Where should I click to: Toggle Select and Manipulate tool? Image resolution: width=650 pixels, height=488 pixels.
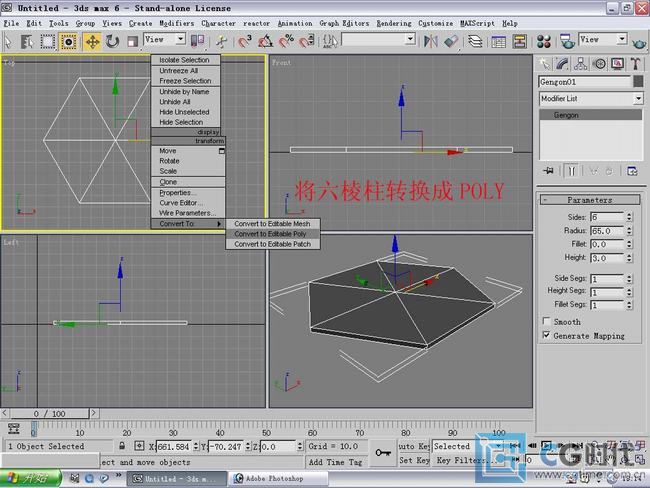[x=221, y=41]
